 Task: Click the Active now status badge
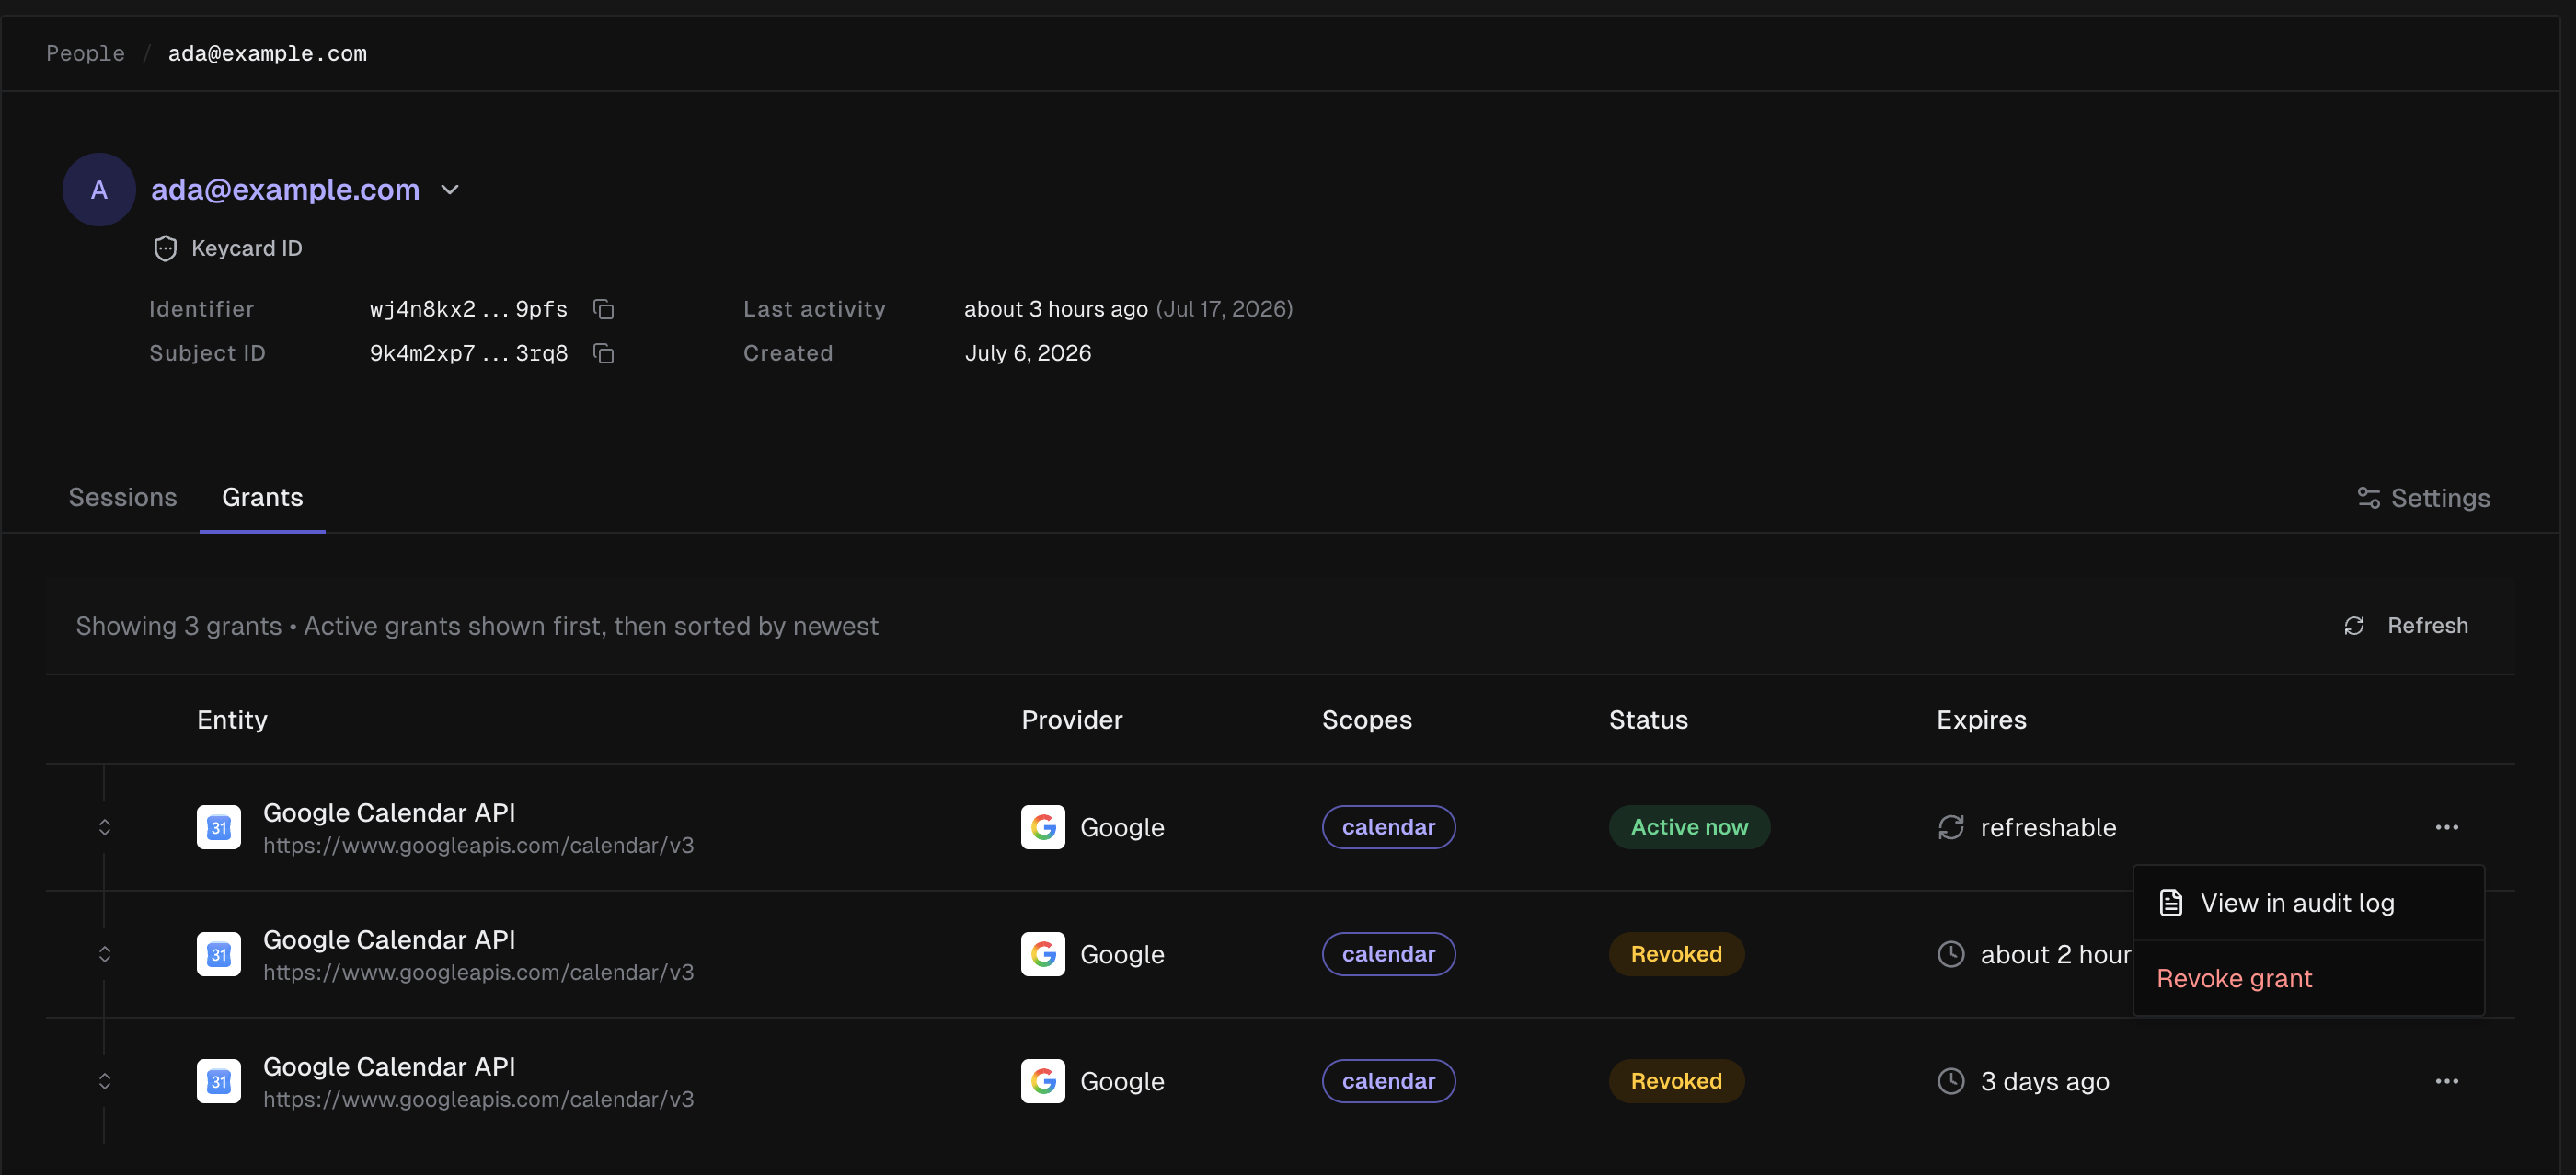click(x=1689, y=827)
